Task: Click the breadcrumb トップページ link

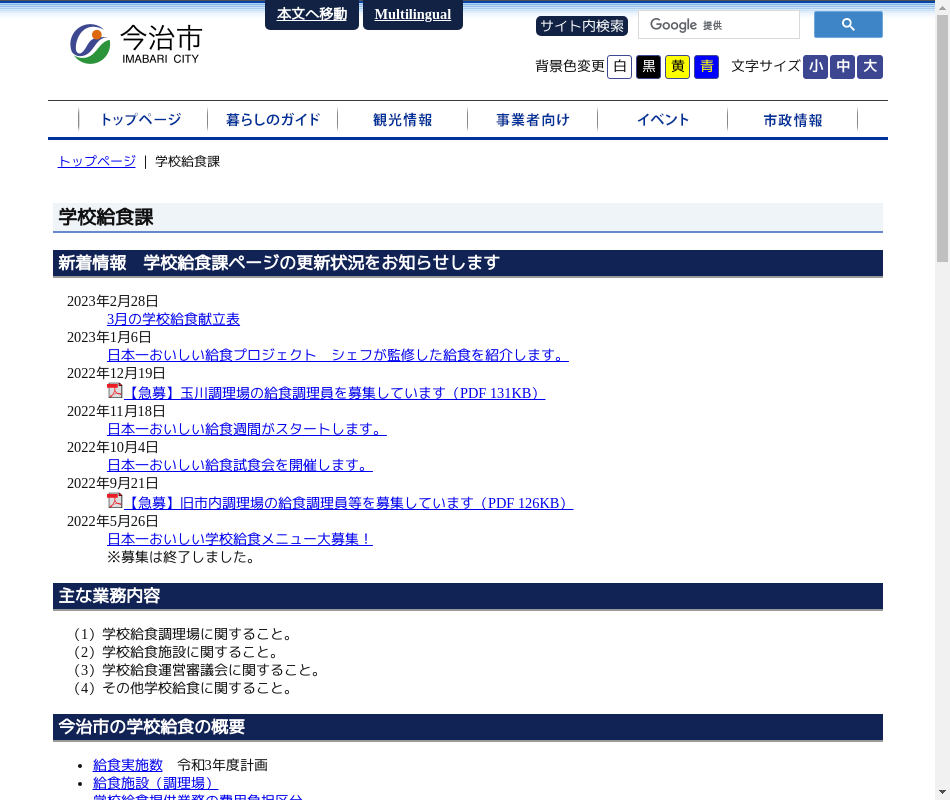Action: [96, 161]
